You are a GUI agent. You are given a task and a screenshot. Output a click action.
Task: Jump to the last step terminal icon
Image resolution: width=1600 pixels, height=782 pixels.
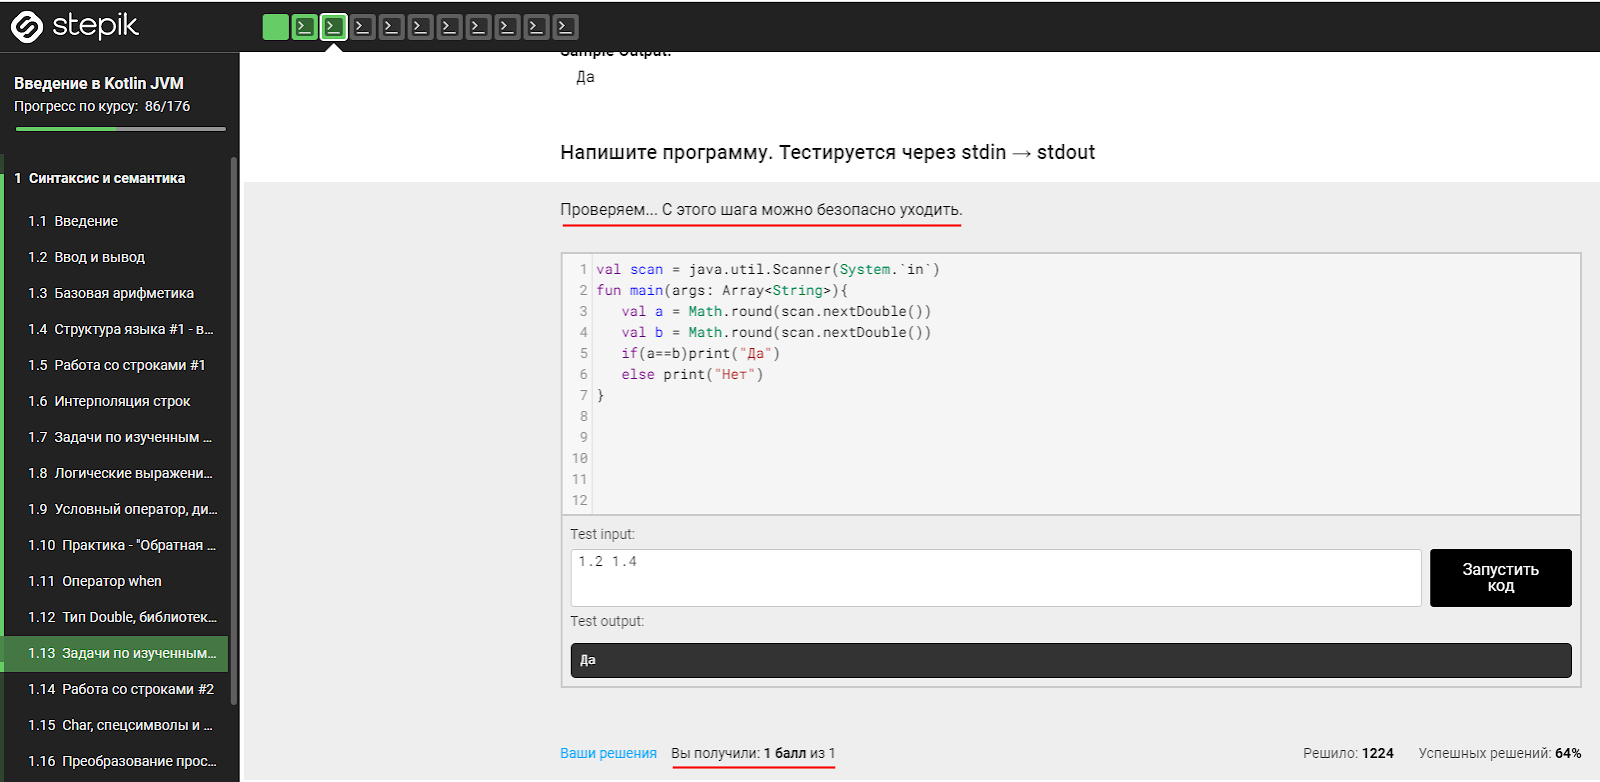[565, 27]
